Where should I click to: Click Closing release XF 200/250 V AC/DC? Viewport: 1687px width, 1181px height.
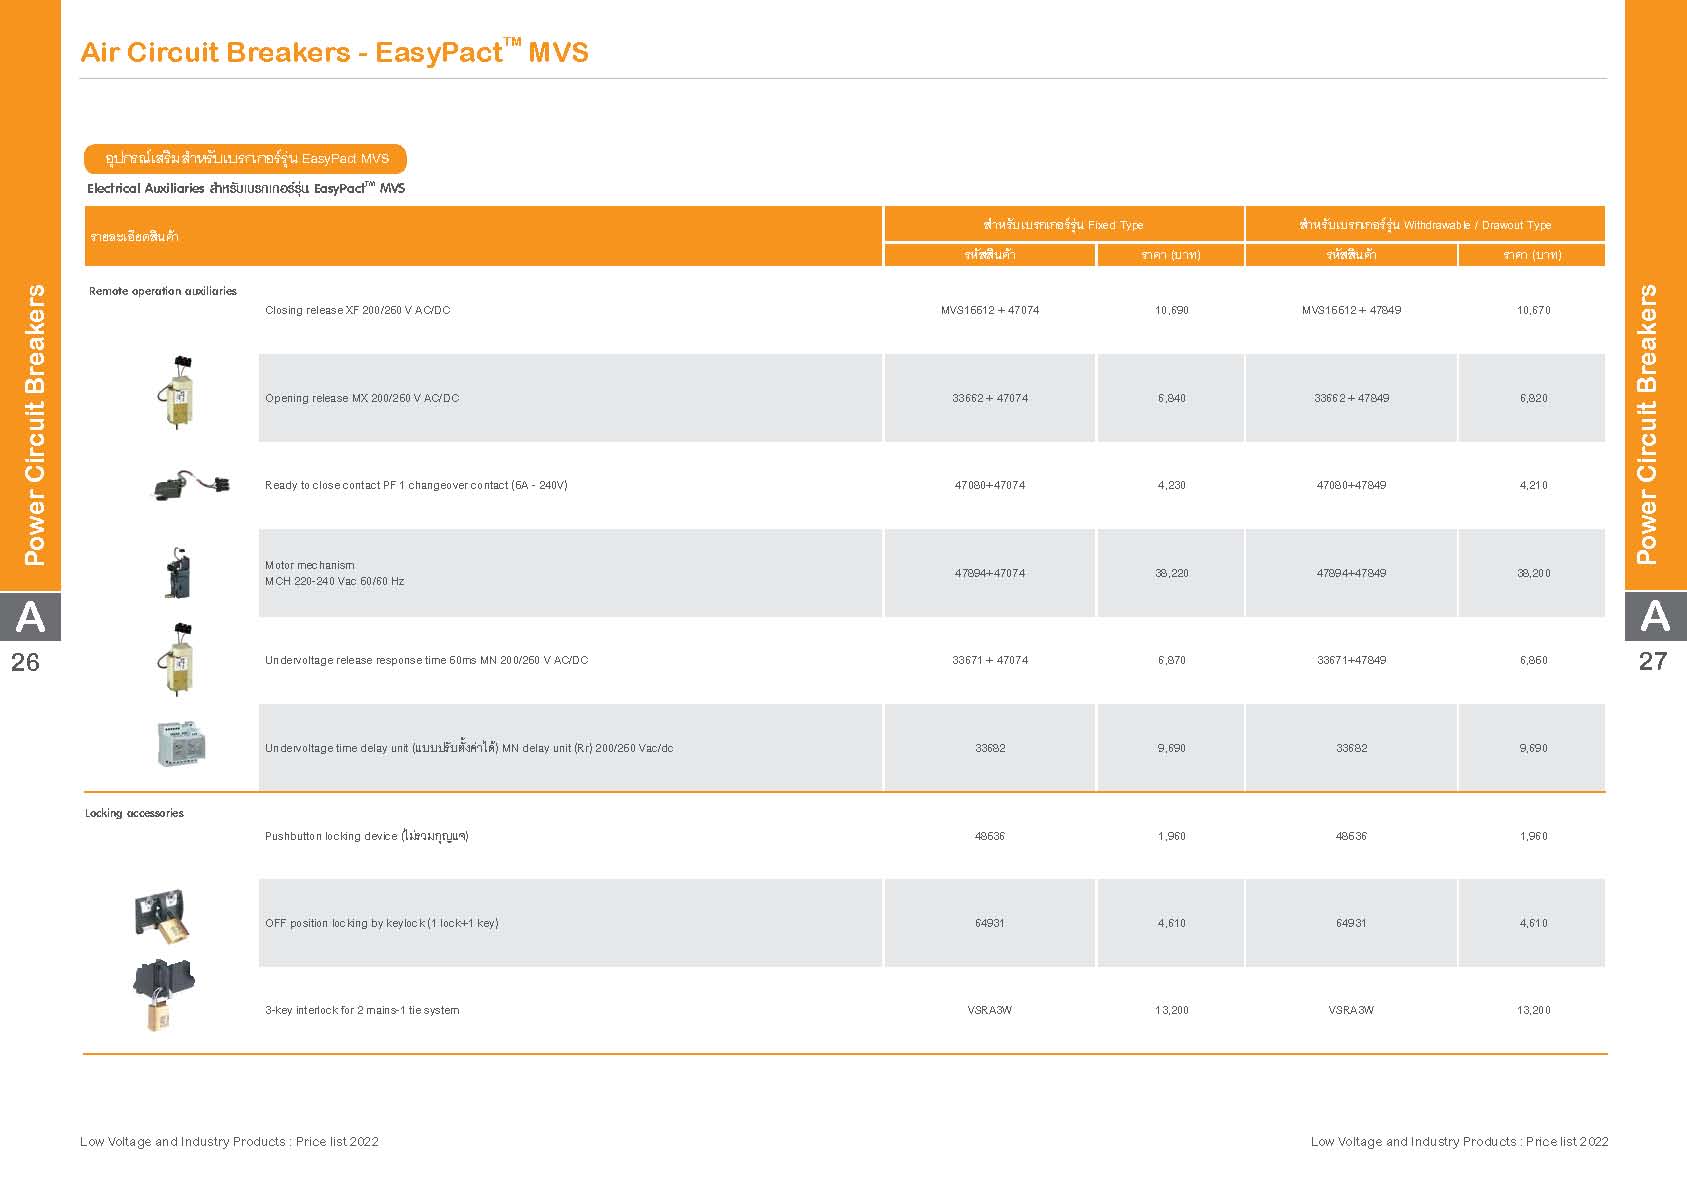pyautogui.click(x=358, y=310)
